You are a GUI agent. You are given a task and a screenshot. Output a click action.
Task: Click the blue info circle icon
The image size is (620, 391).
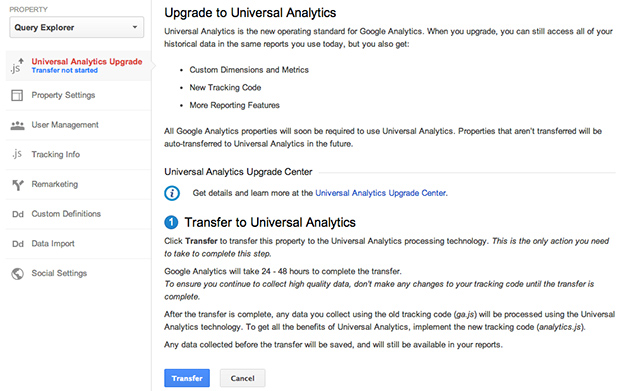tap(172, 193)
